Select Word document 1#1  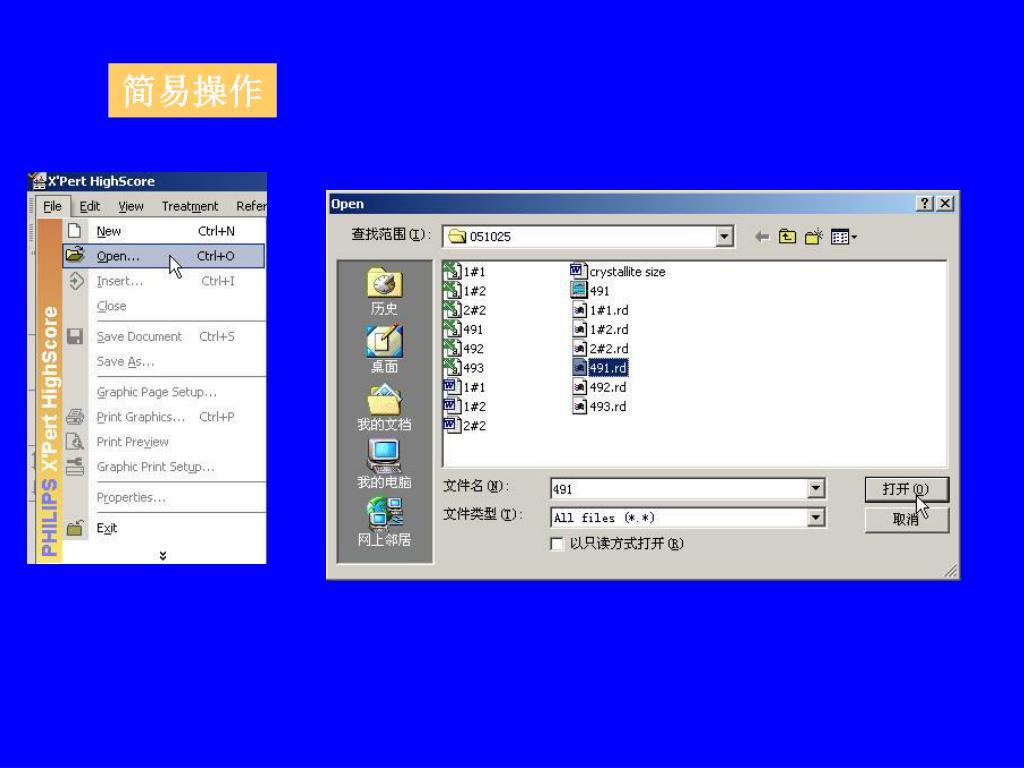pos(464,387)
